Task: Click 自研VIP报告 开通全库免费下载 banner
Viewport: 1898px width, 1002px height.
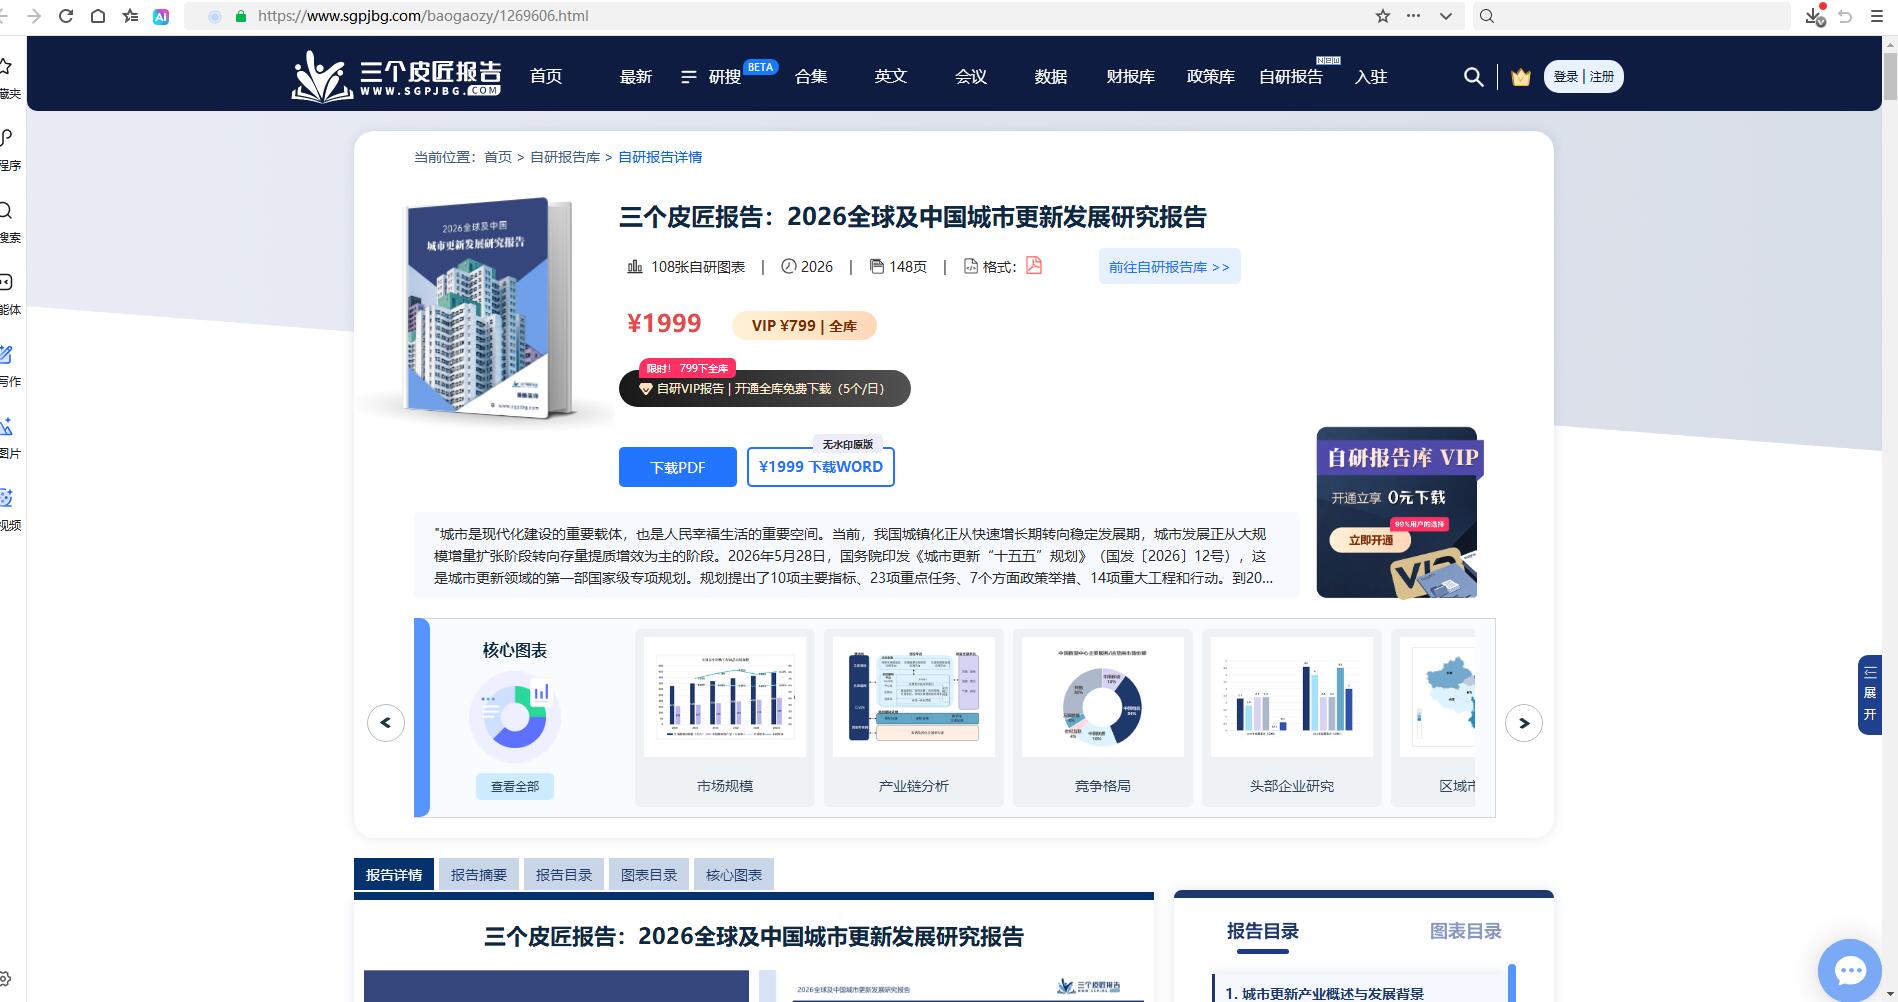Action: 765,389
